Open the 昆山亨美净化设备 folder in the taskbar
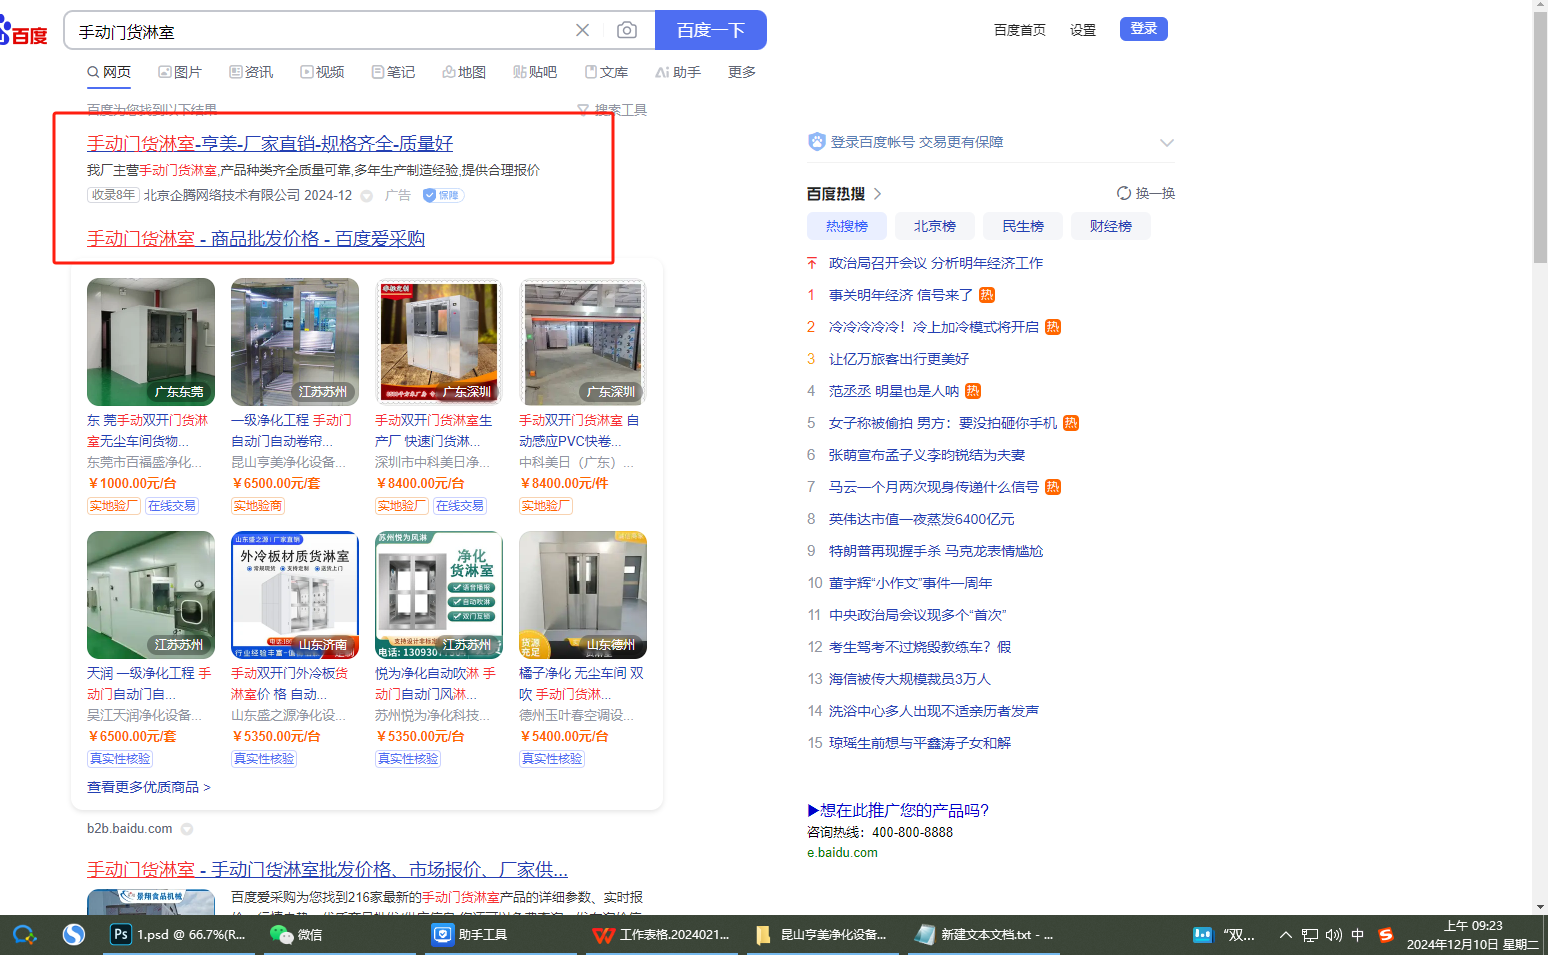1548x955 pixels. [821, 935]
